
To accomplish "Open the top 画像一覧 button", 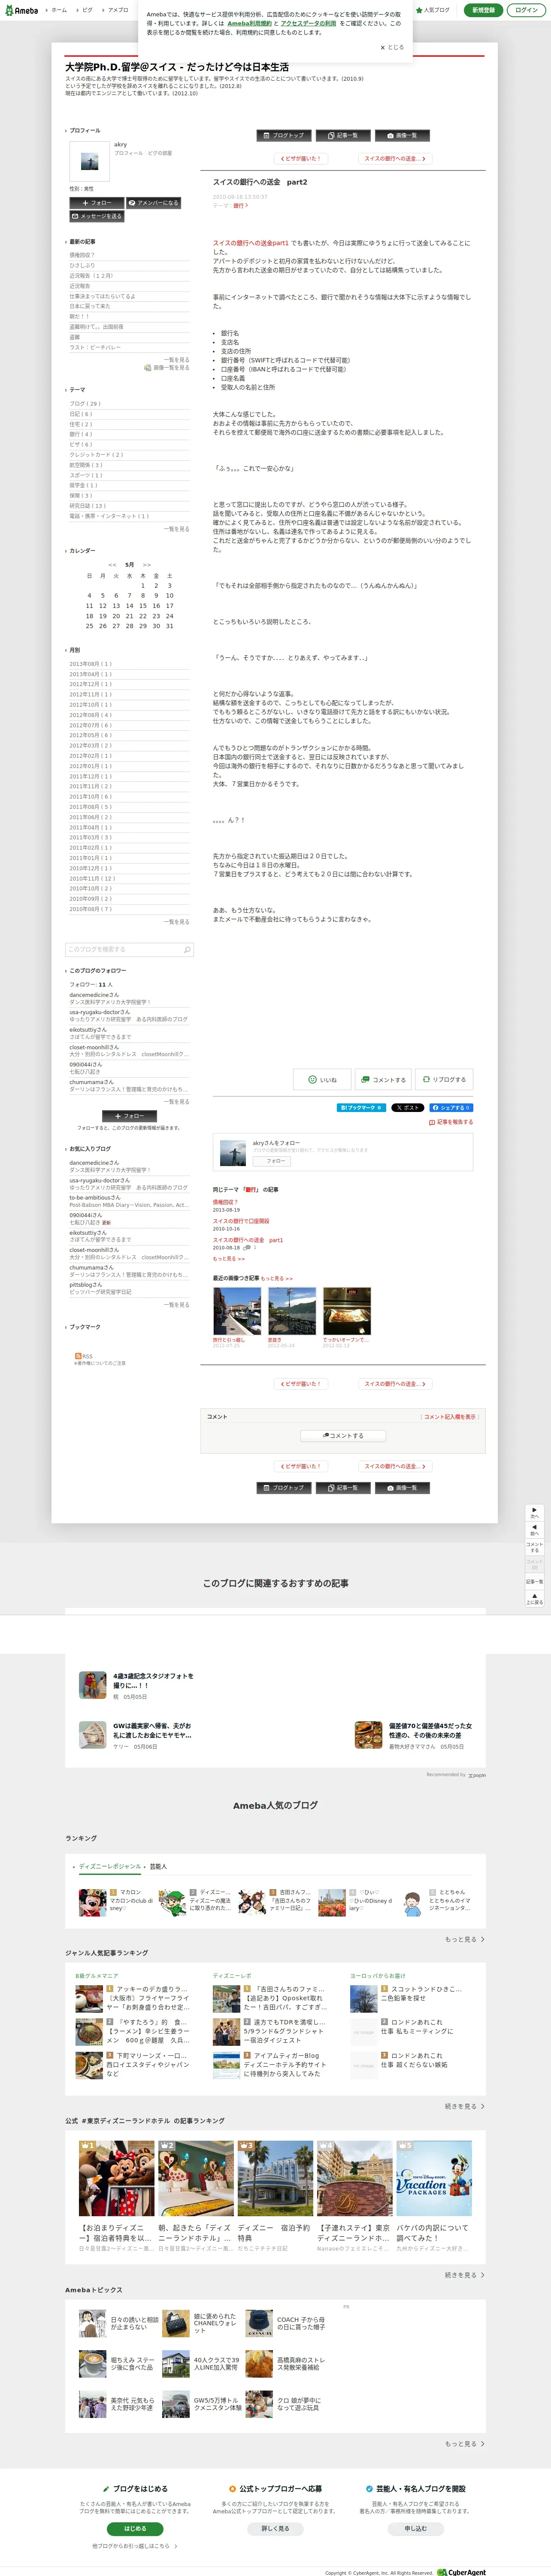I will click(x=402, y=135).
